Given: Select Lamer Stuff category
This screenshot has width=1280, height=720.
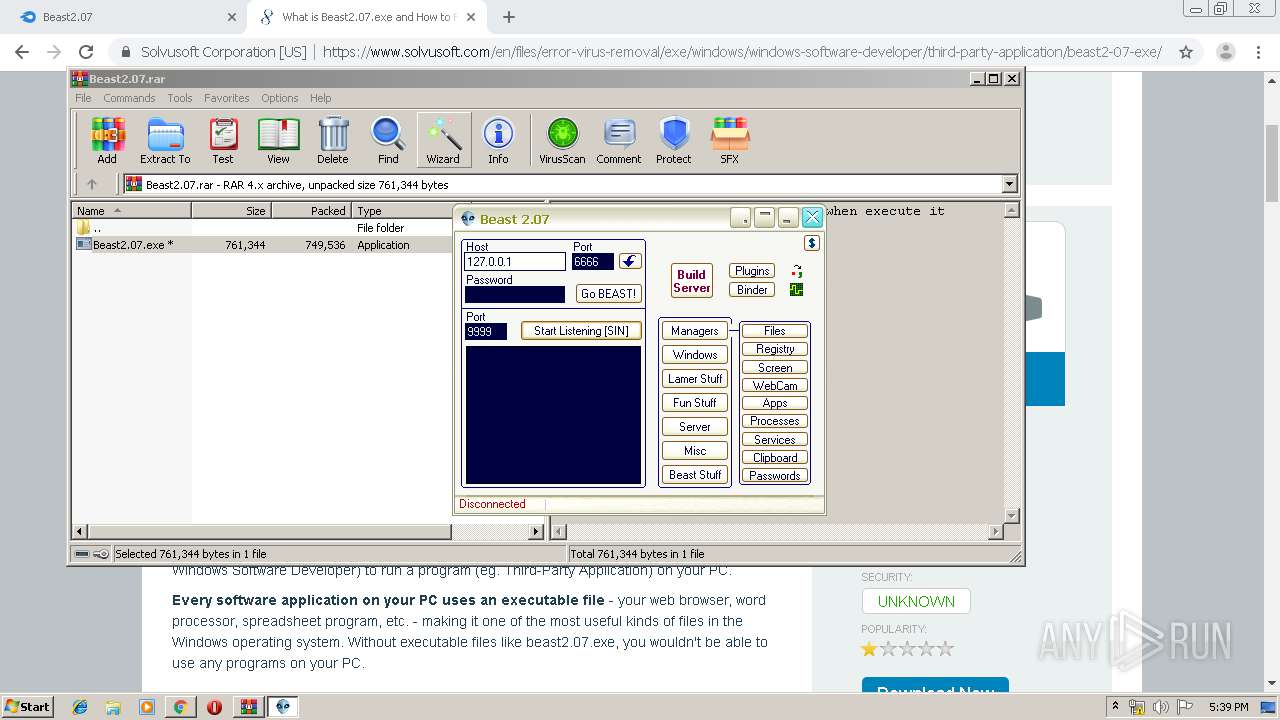Looking at the screenshot, I should [695, 379].
